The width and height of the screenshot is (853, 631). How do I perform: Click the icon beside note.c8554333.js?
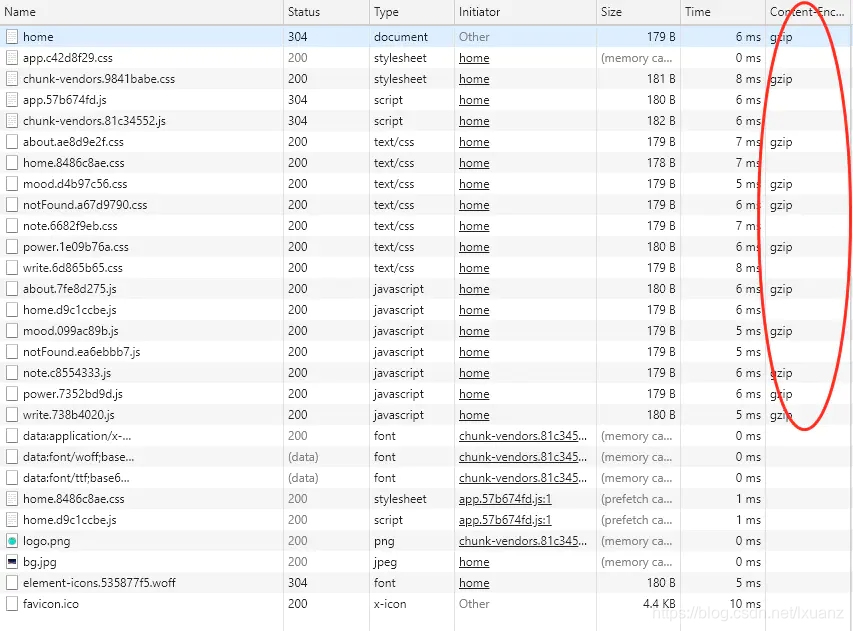click(11, 373)
